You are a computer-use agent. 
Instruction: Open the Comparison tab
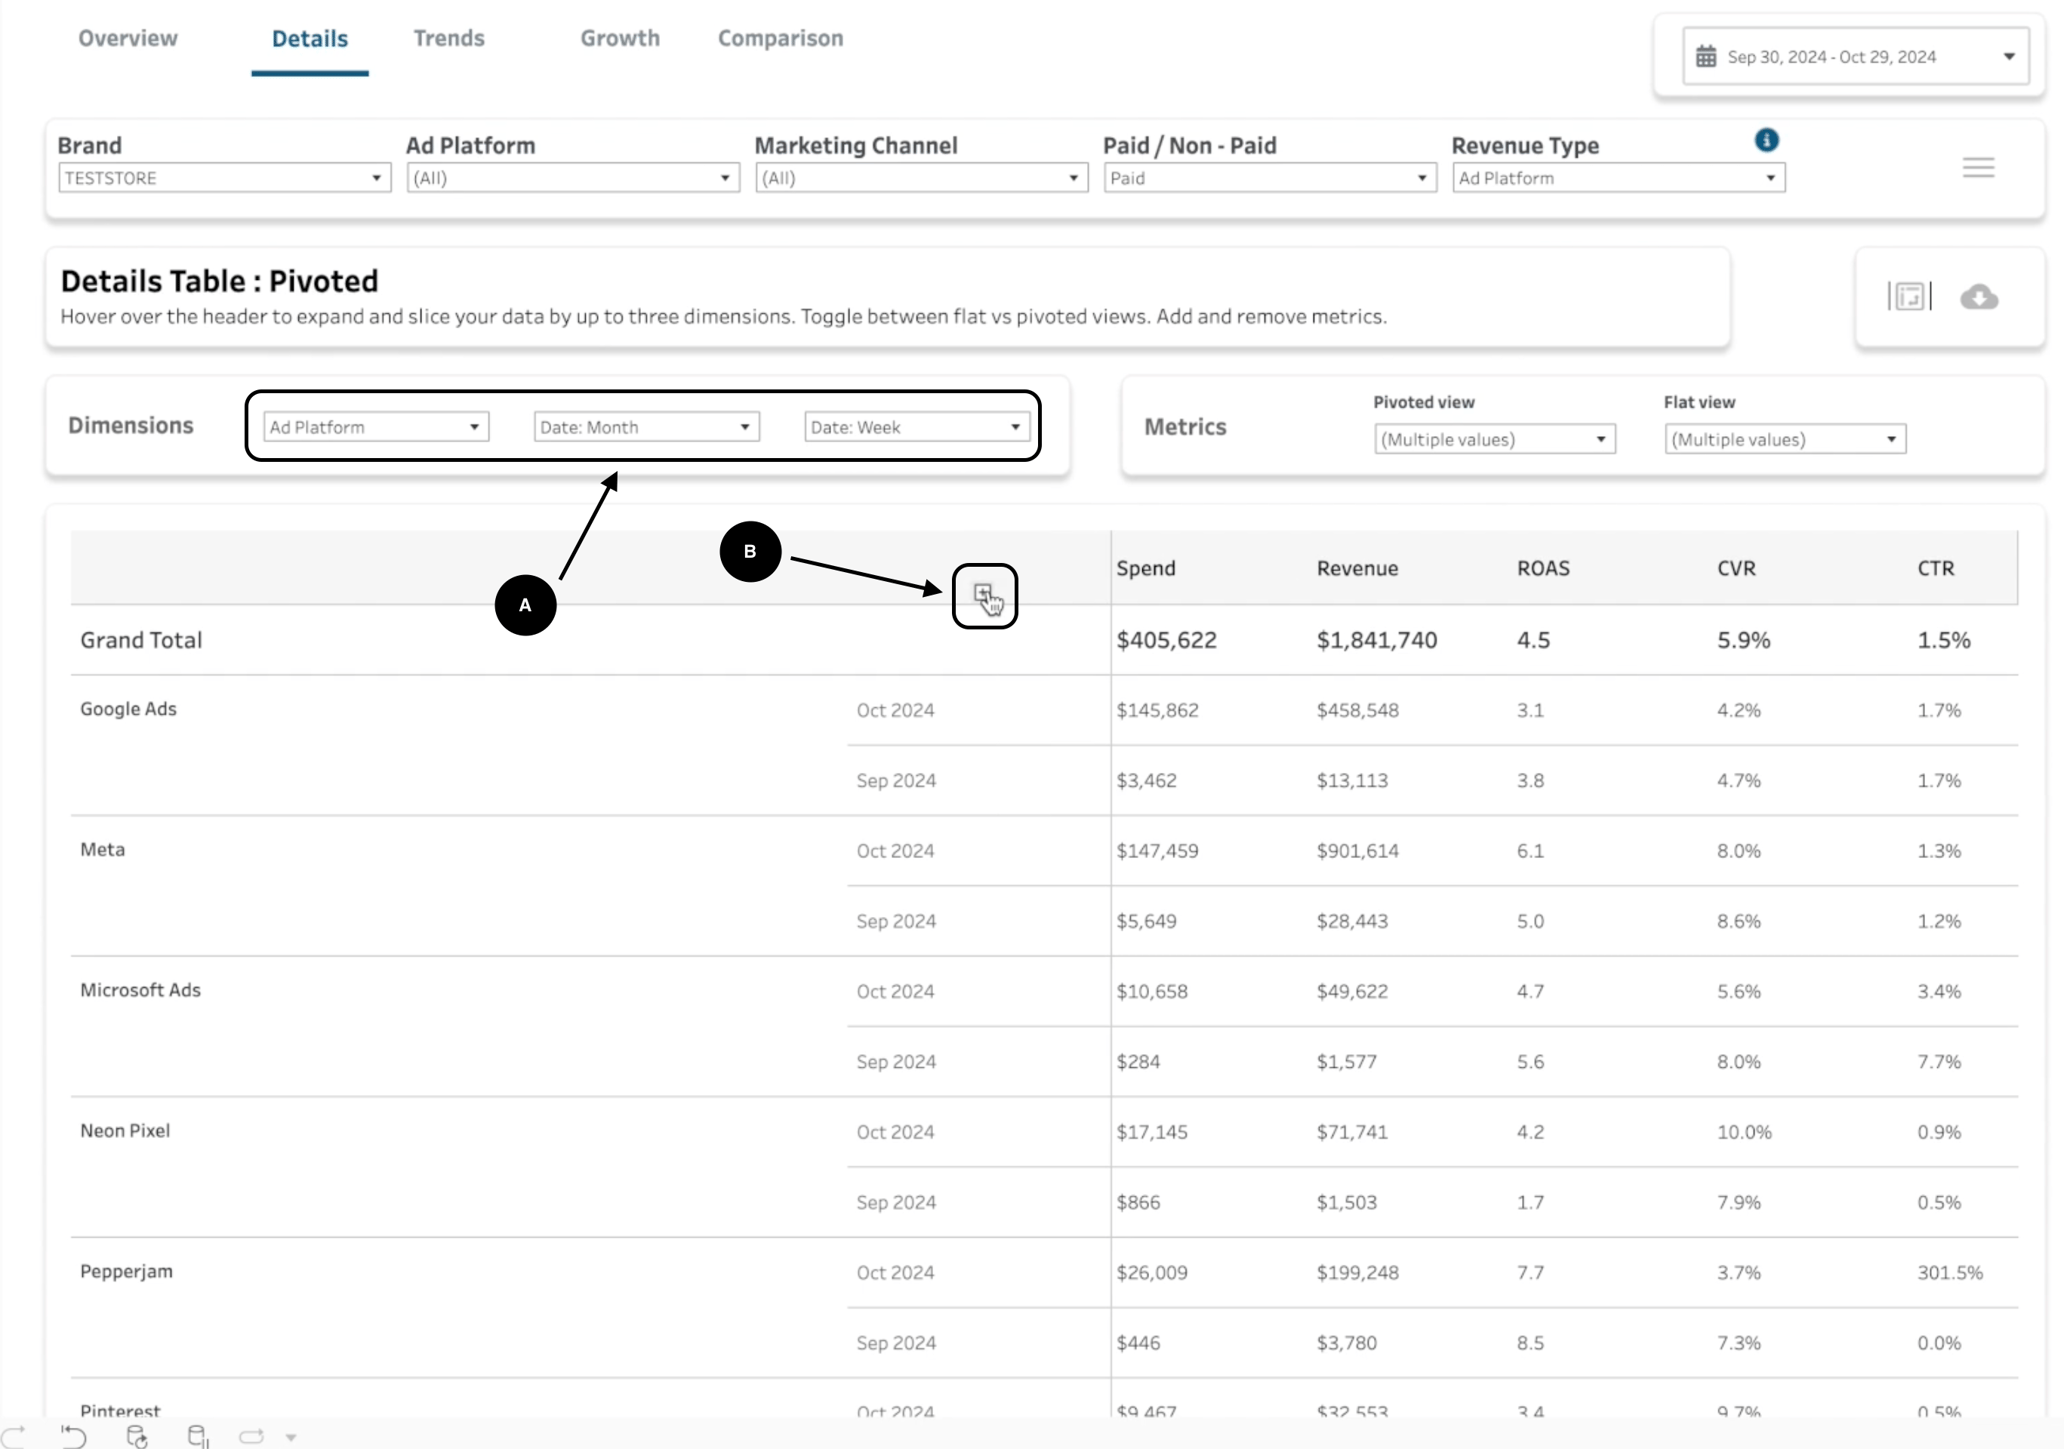click(780, 38)
